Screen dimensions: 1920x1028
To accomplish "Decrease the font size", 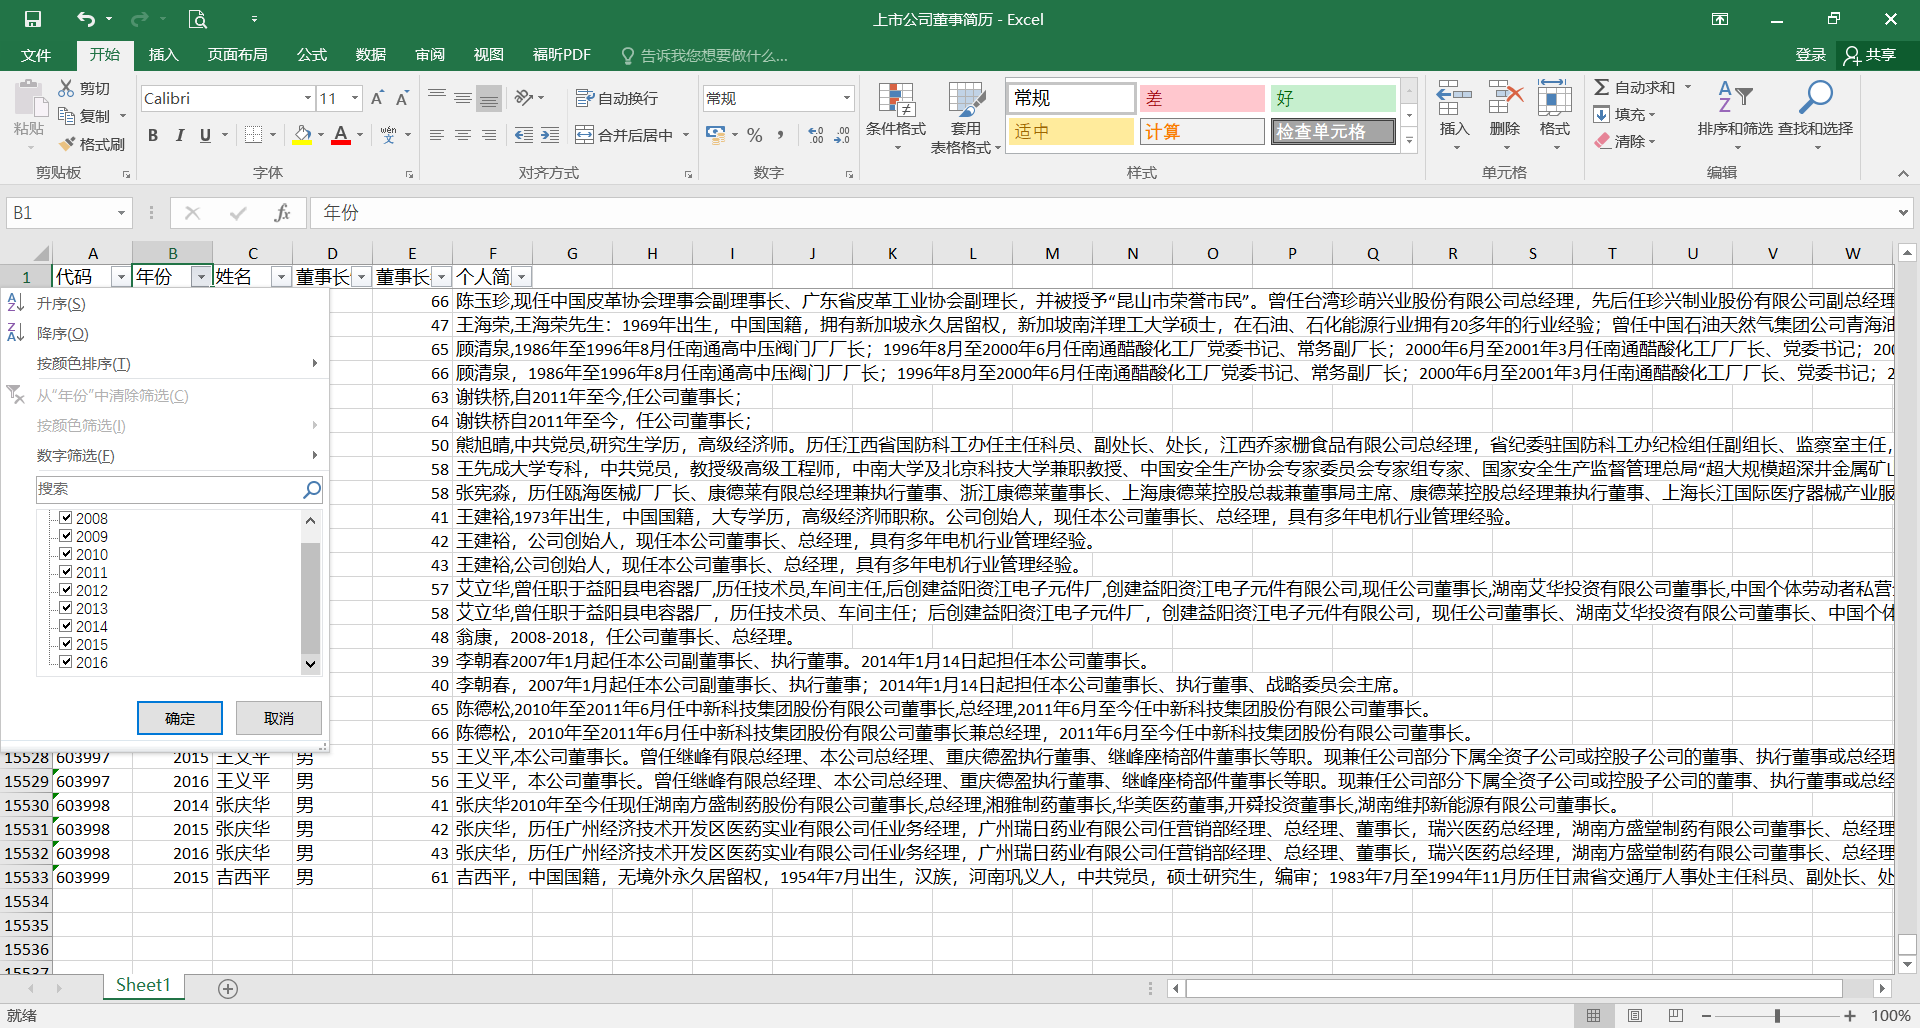I will pyautogui.click(x=402, y=98).
